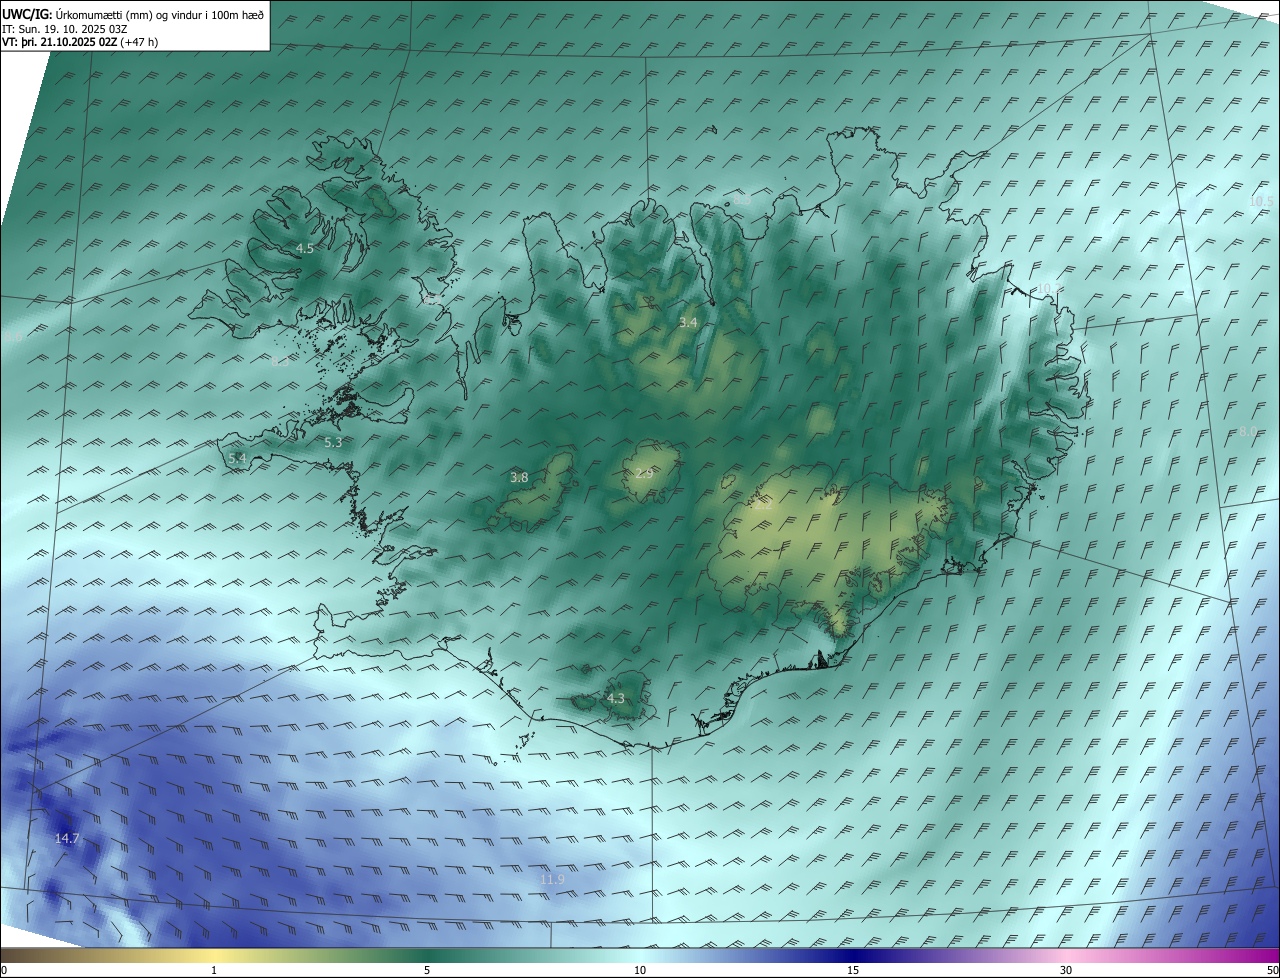Click the 11.9 value south of Iceland
The width and height of the screenshot is (1280, 978).
pyautogui.click(x=552, y=879)
